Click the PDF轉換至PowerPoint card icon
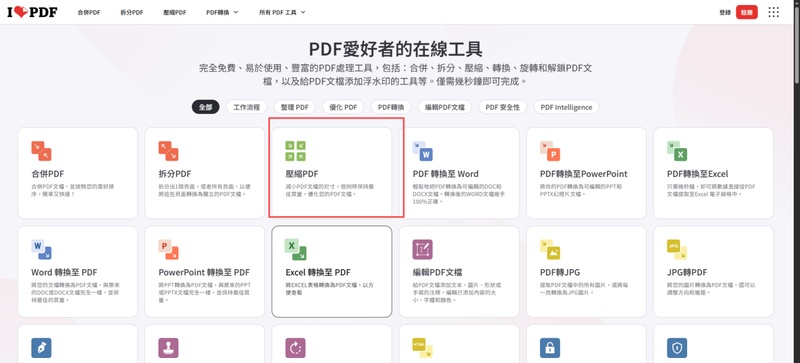The image size is (800, 363). [x=550, y=151]
